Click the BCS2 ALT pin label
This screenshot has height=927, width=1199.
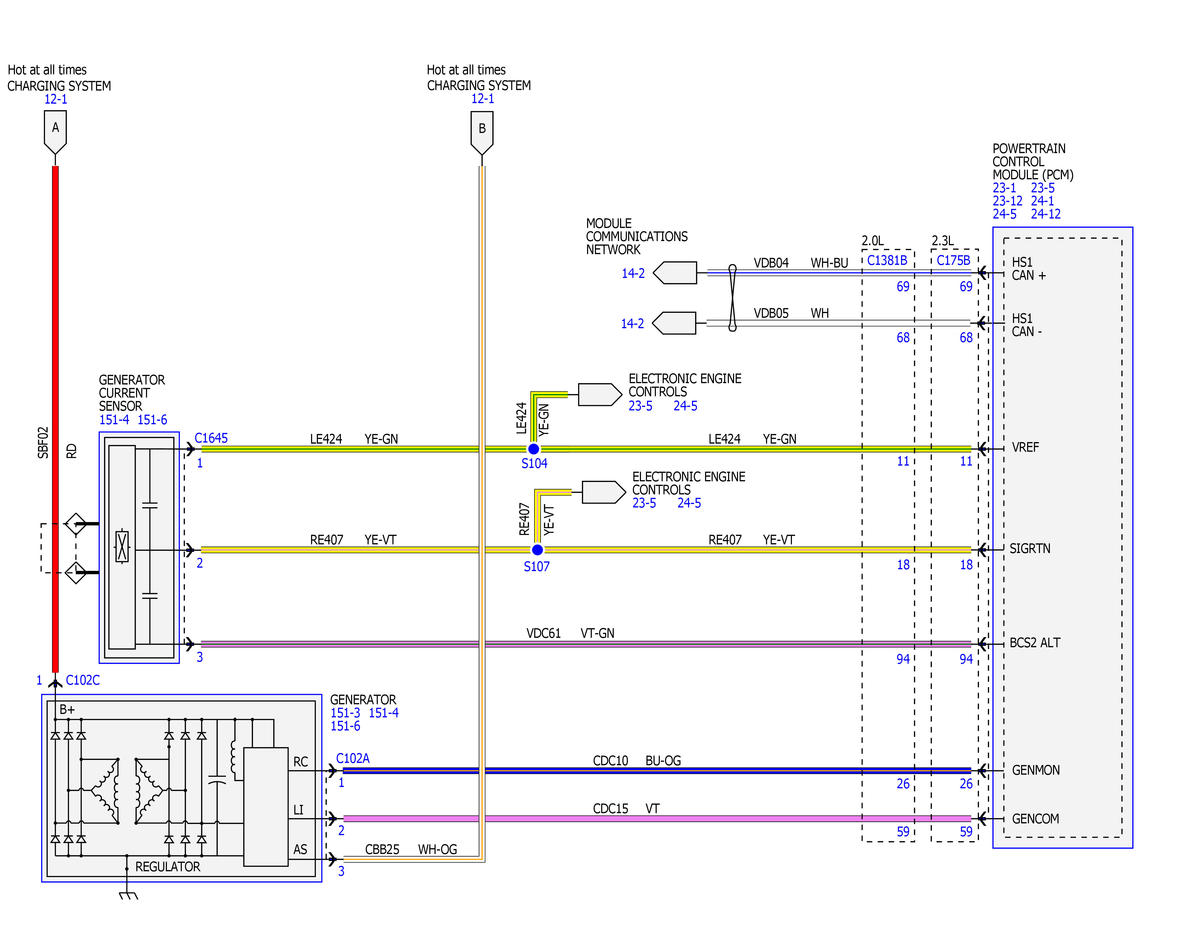click(x=1035, y=642)
